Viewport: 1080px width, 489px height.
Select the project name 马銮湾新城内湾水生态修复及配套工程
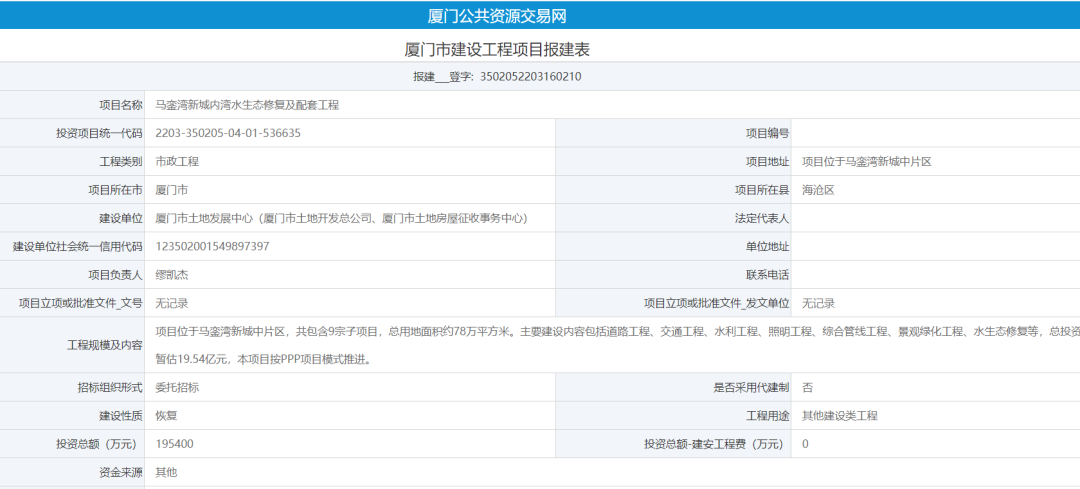click(x=247, y=105)
